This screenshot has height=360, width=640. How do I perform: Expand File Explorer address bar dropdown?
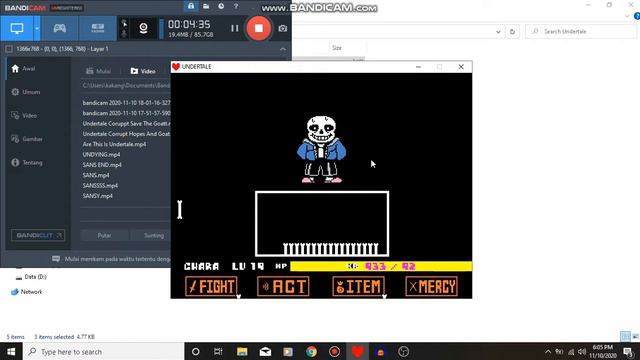pos(498,31)
